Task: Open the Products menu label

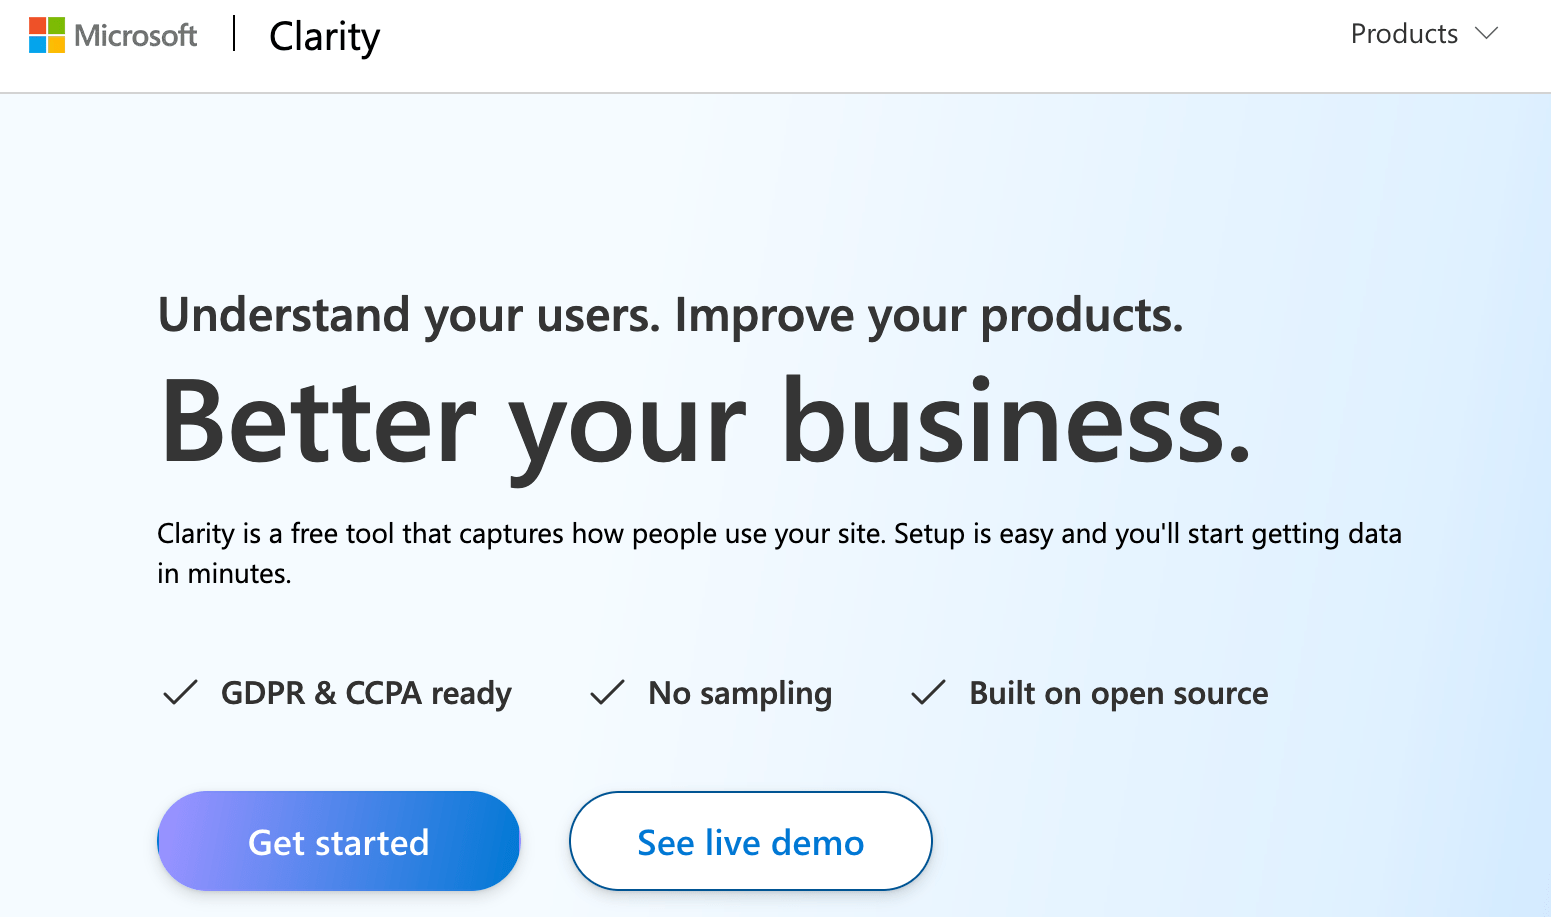Action: click(1404, 34)
